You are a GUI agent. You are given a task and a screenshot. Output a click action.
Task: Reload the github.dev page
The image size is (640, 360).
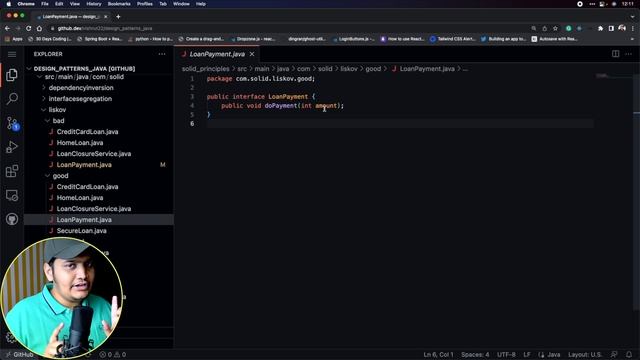tap(29, 28)
